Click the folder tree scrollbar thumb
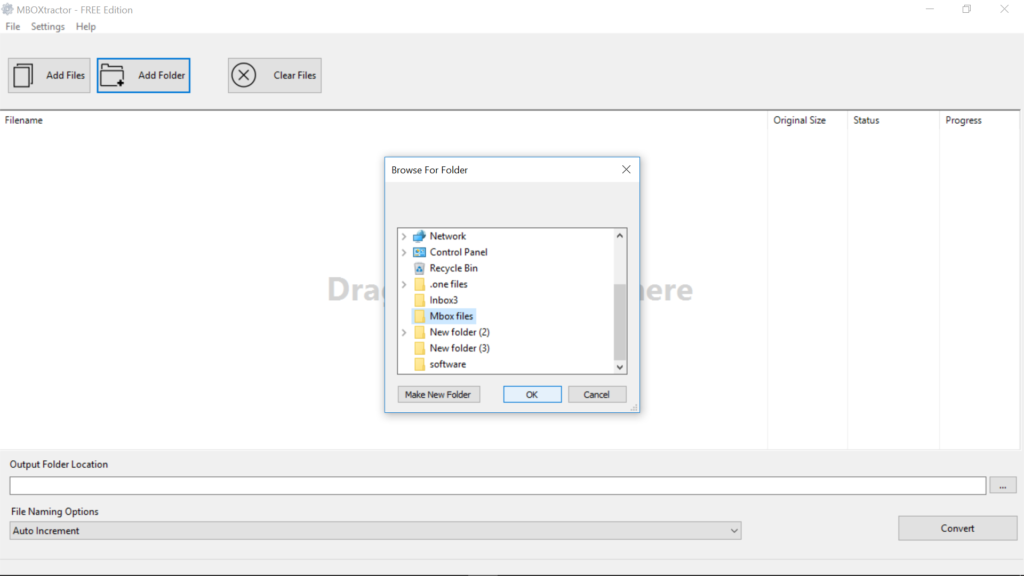This screenshot has height=576, width=1024. click(620, 322)
